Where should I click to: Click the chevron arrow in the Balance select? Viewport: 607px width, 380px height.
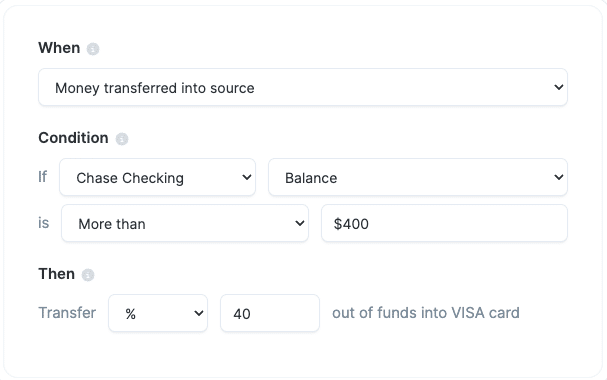pyautogui.click(x=558, y=177)
